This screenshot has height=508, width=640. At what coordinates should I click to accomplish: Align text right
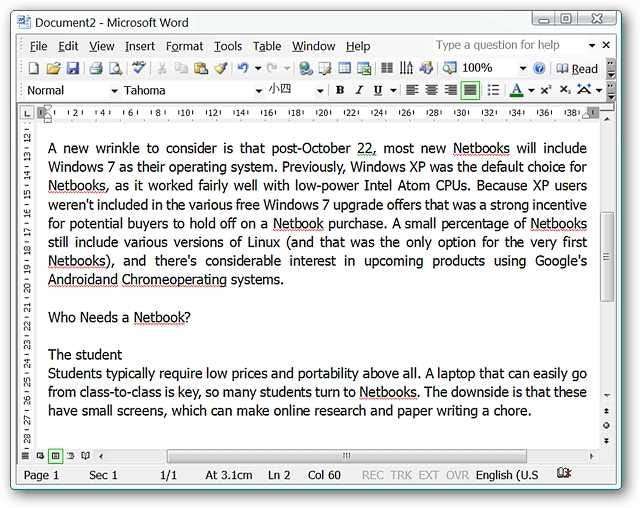[x=451, y=90]
